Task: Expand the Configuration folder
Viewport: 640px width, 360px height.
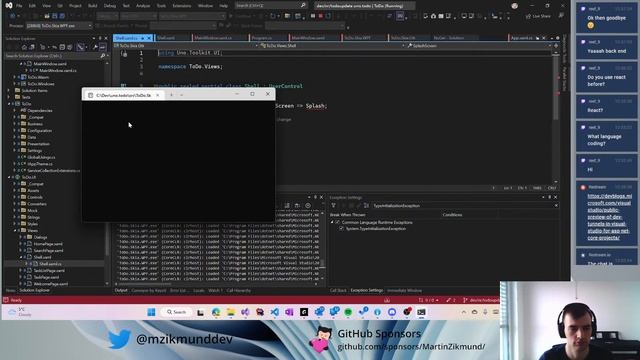Action: coord(14,131)
